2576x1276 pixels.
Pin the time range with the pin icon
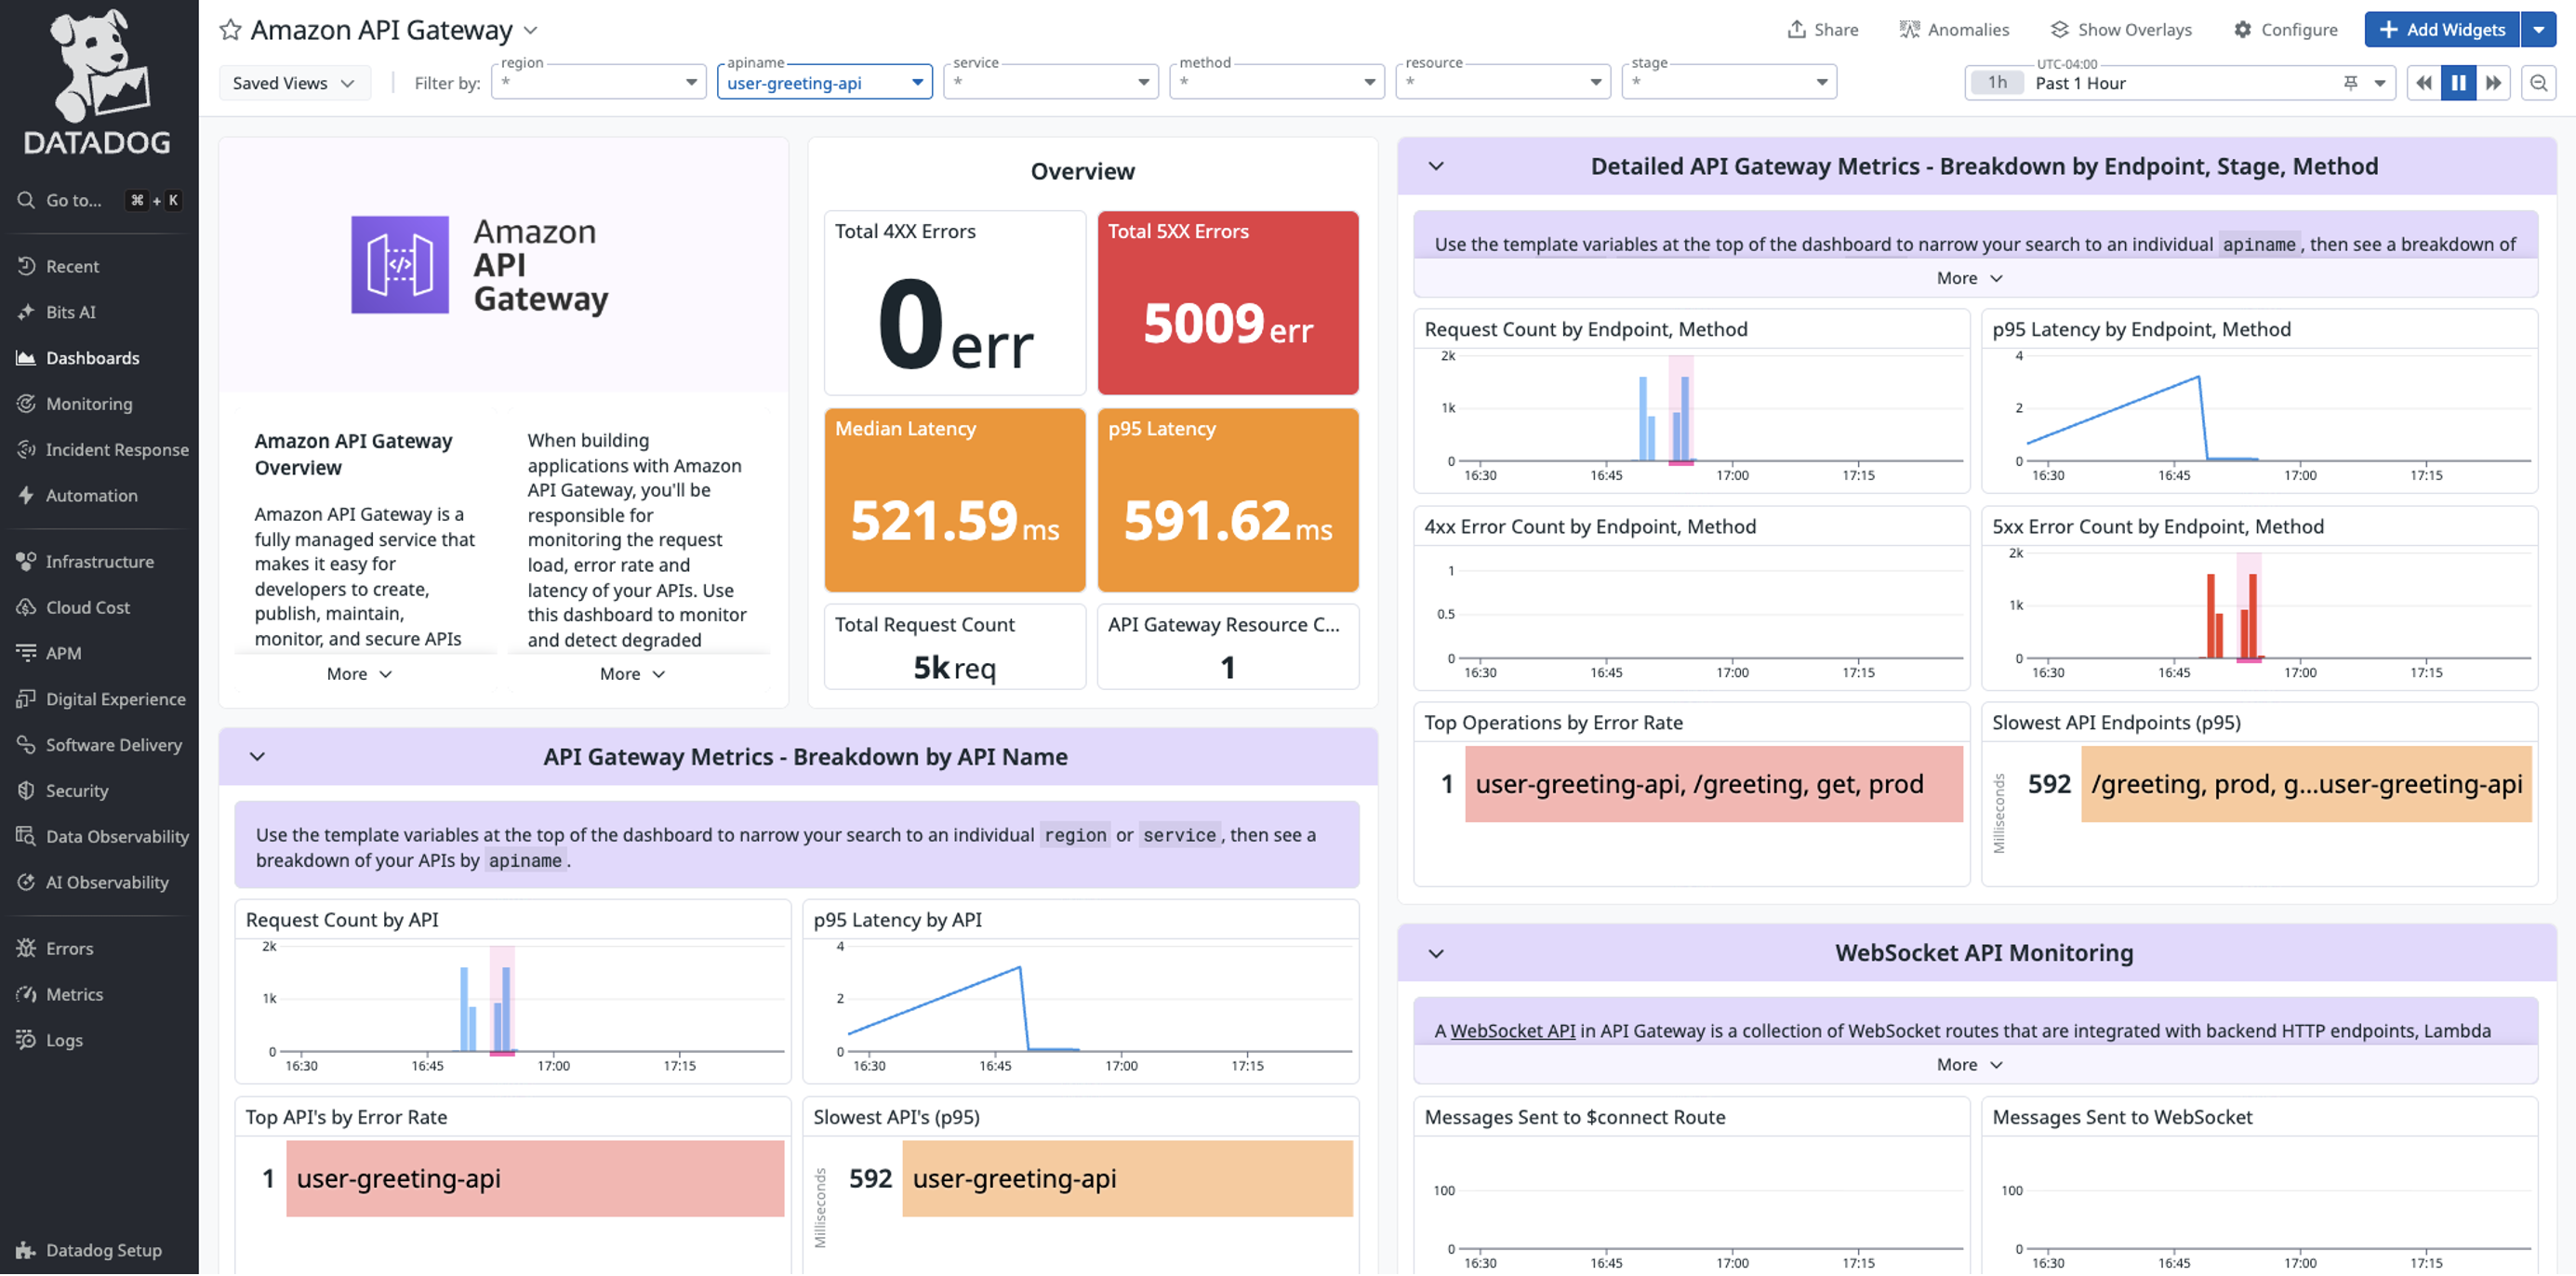[2351, 83]
